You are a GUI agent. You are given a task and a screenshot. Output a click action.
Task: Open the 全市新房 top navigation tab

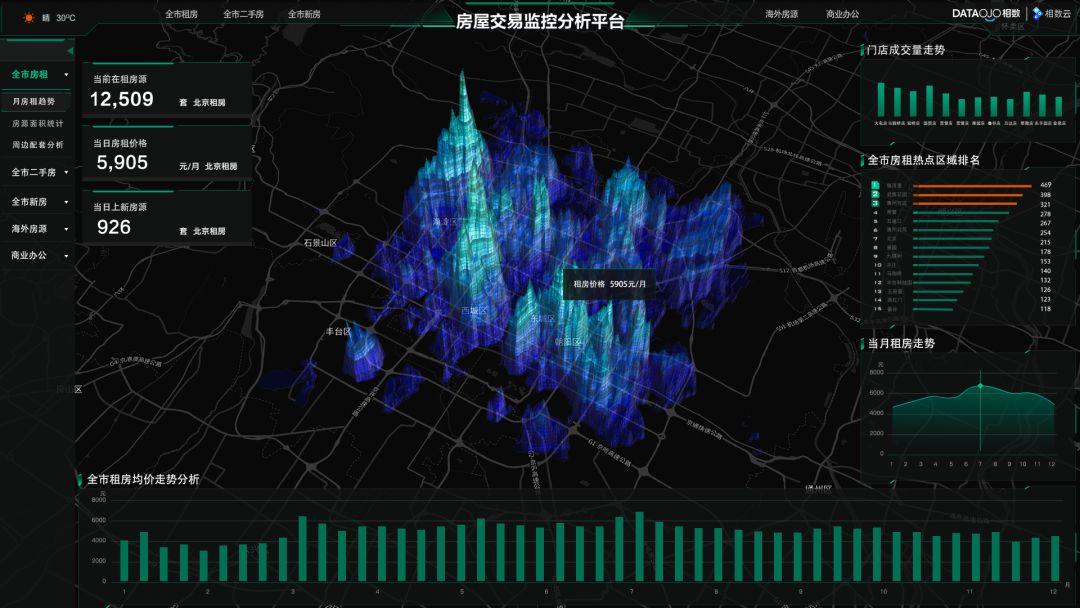[304, 14]
